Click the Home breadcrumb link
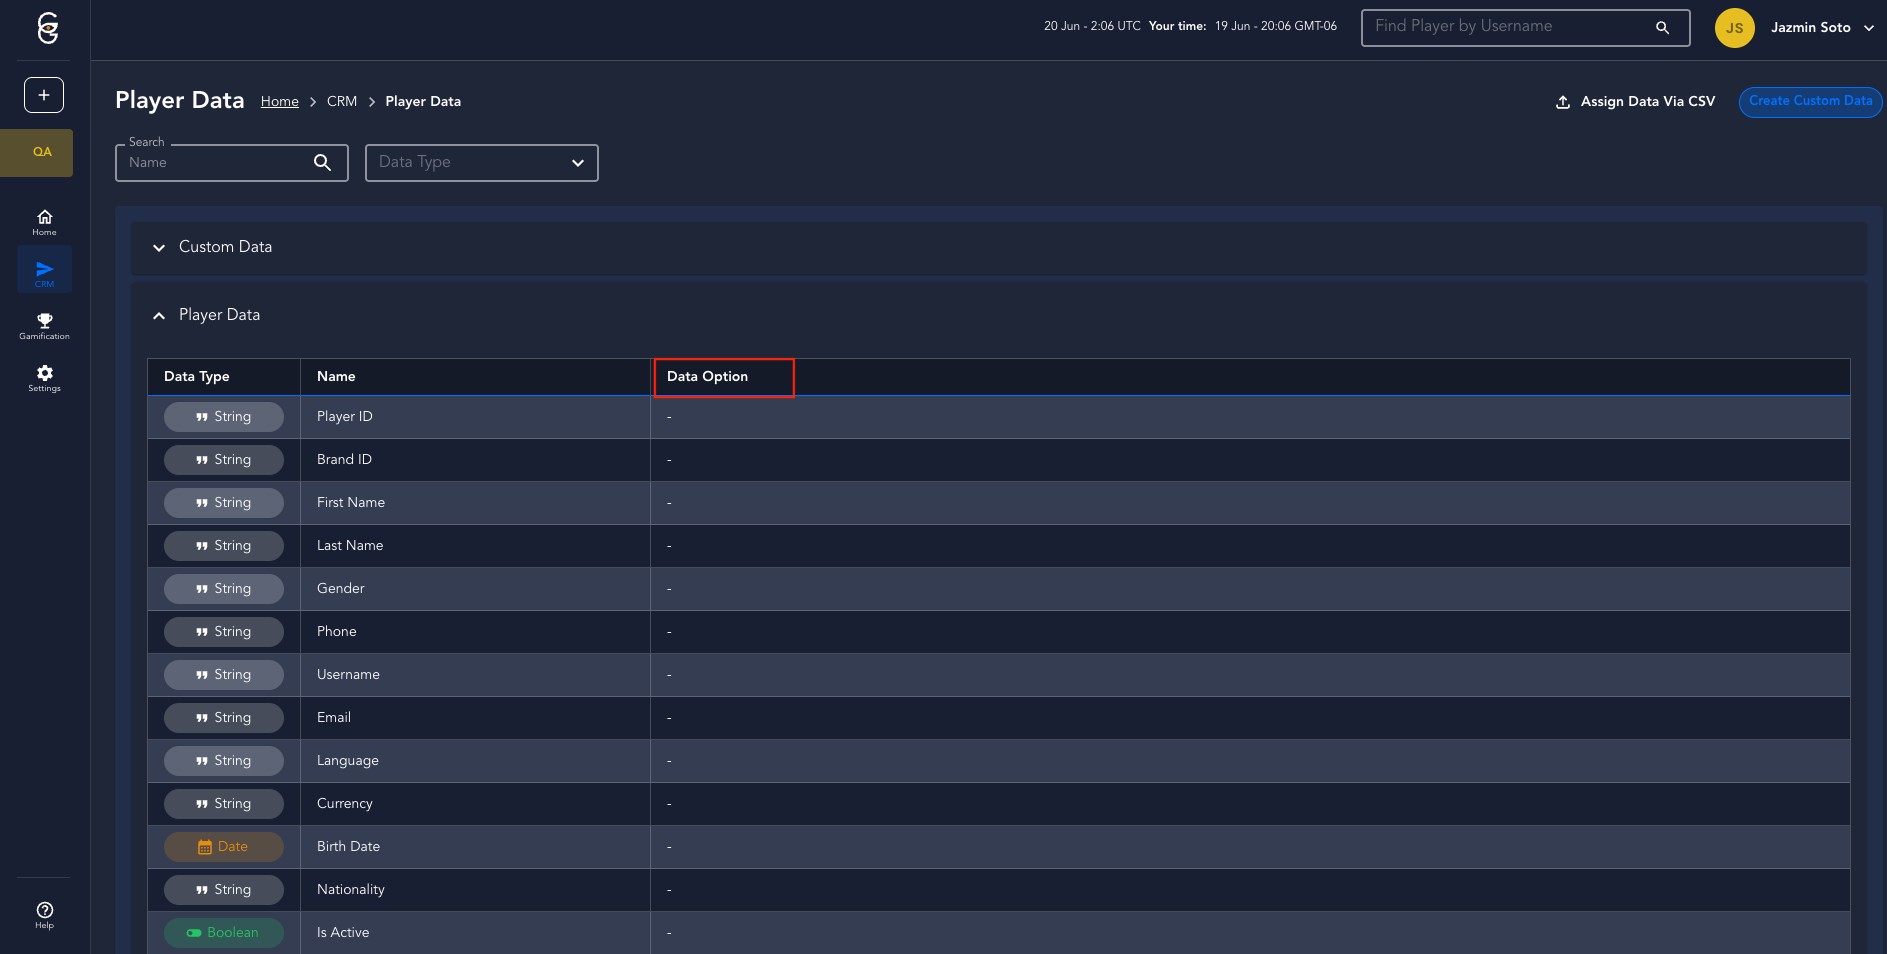 click(279, 101)
